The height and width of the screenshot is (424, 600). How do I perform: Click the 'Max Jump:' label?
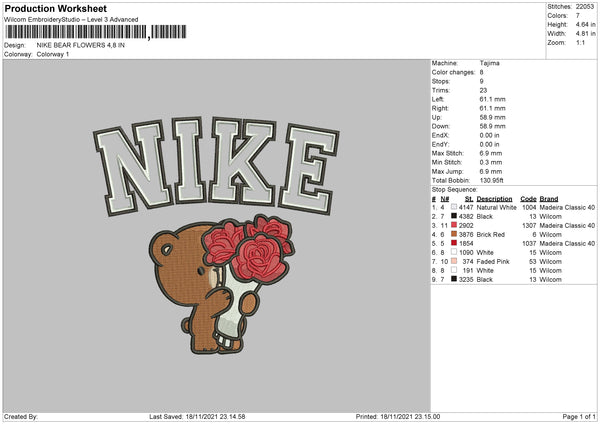tap(447, 171)
